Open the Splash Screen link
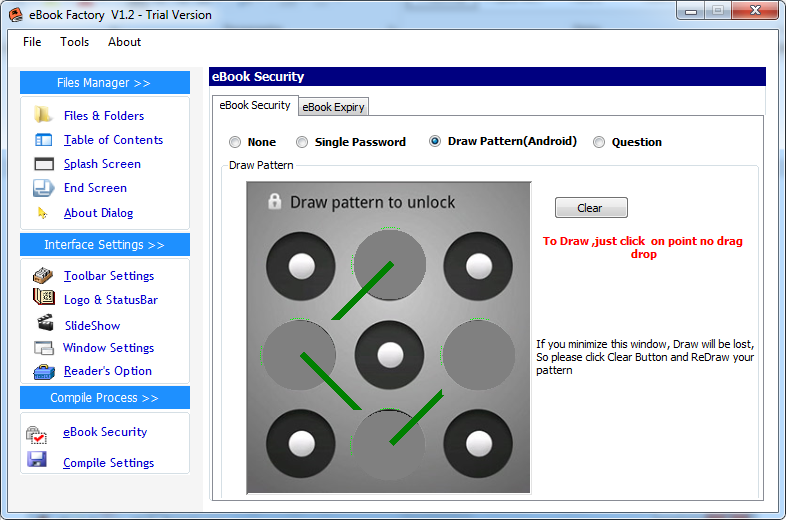 click(102, 164)
